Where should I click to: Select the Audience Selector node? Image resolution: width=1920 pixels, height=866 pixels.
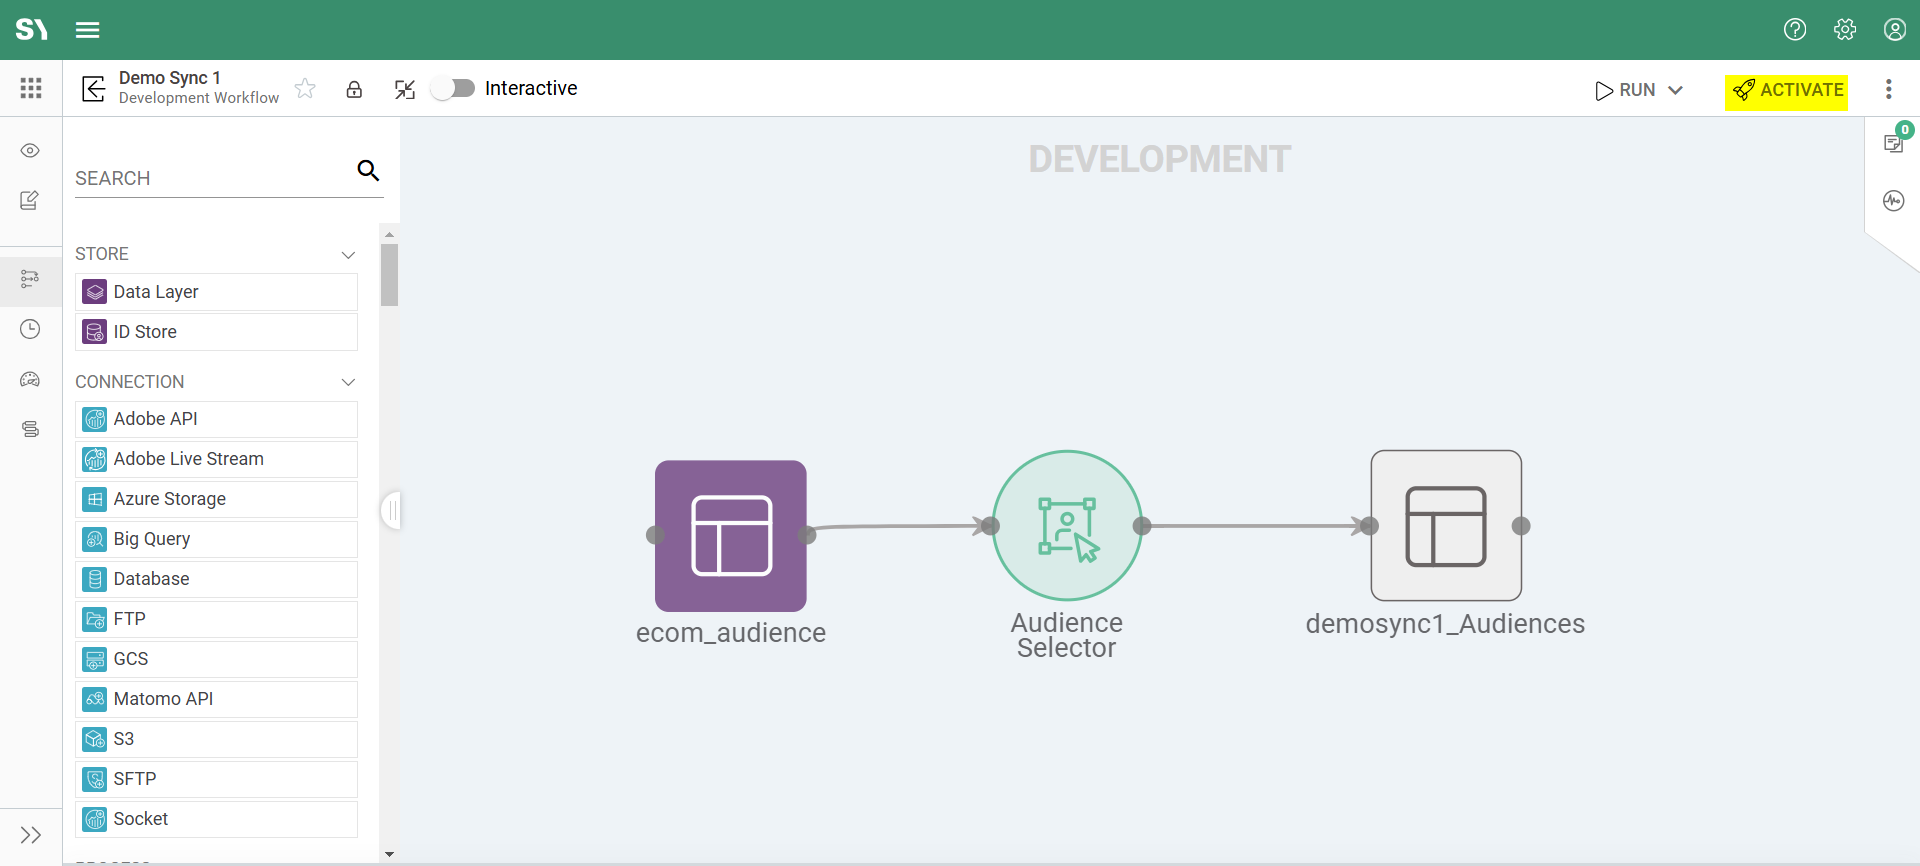1067,526
